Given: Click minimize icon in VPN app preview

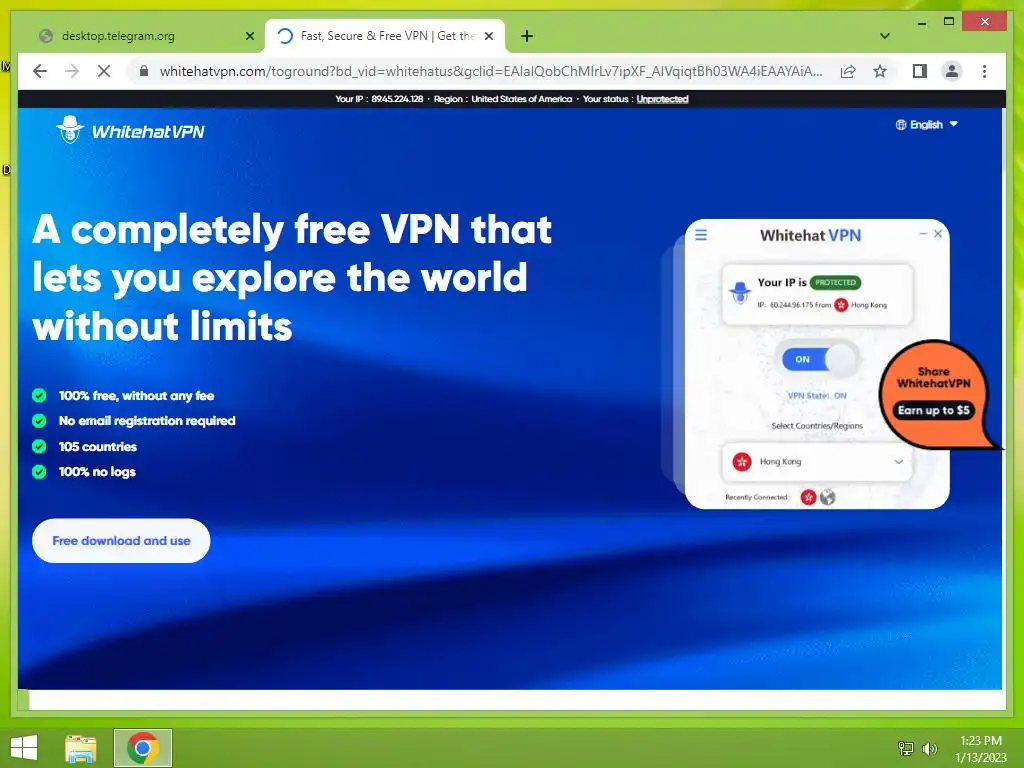Looking at the screenshot, I should point(923,233).
